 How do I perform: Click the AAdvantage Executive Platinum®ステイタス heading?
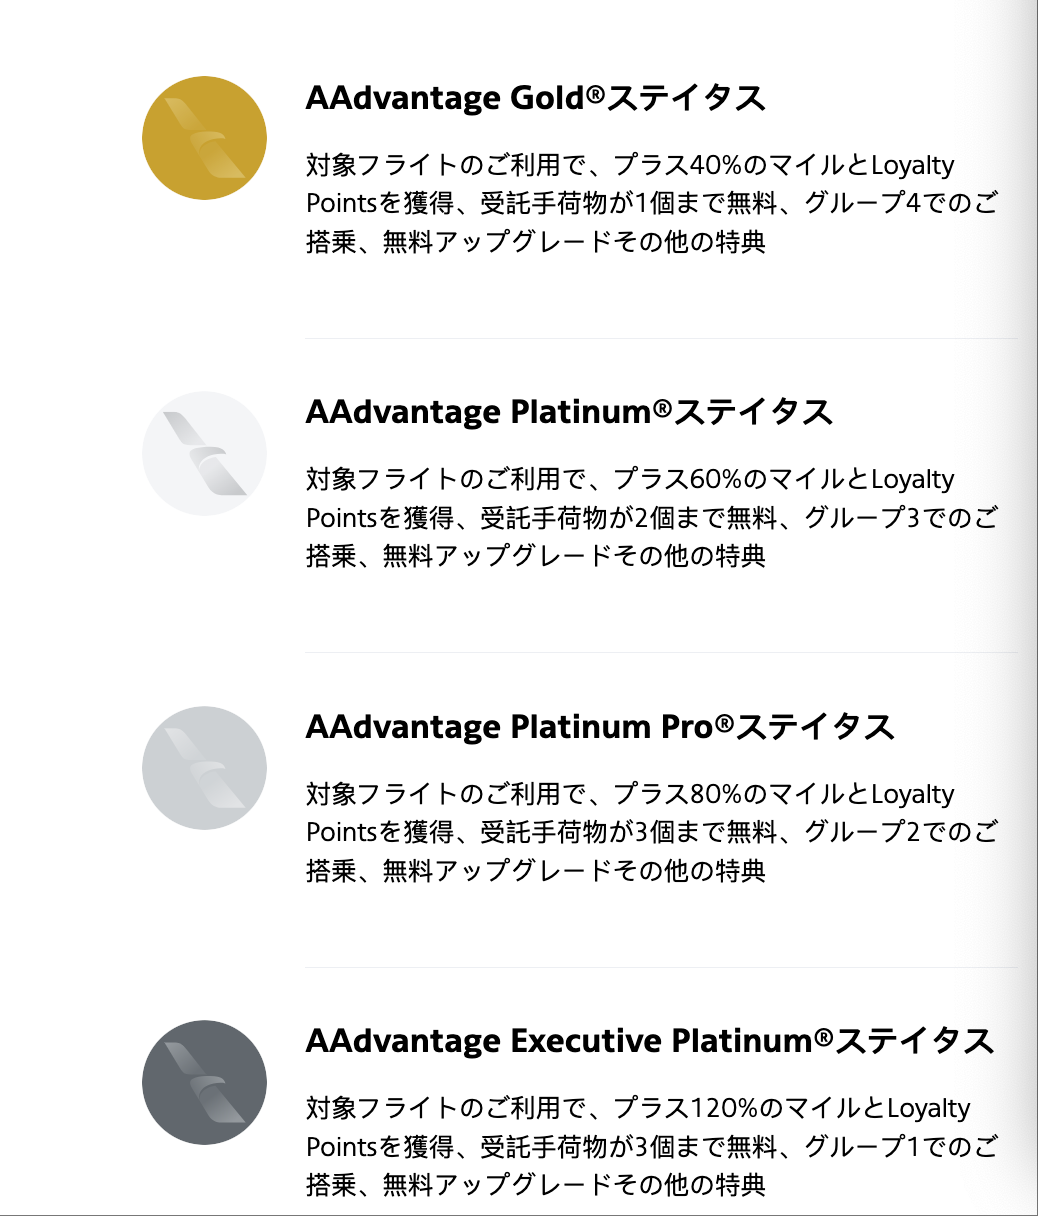click(649, 1041)
